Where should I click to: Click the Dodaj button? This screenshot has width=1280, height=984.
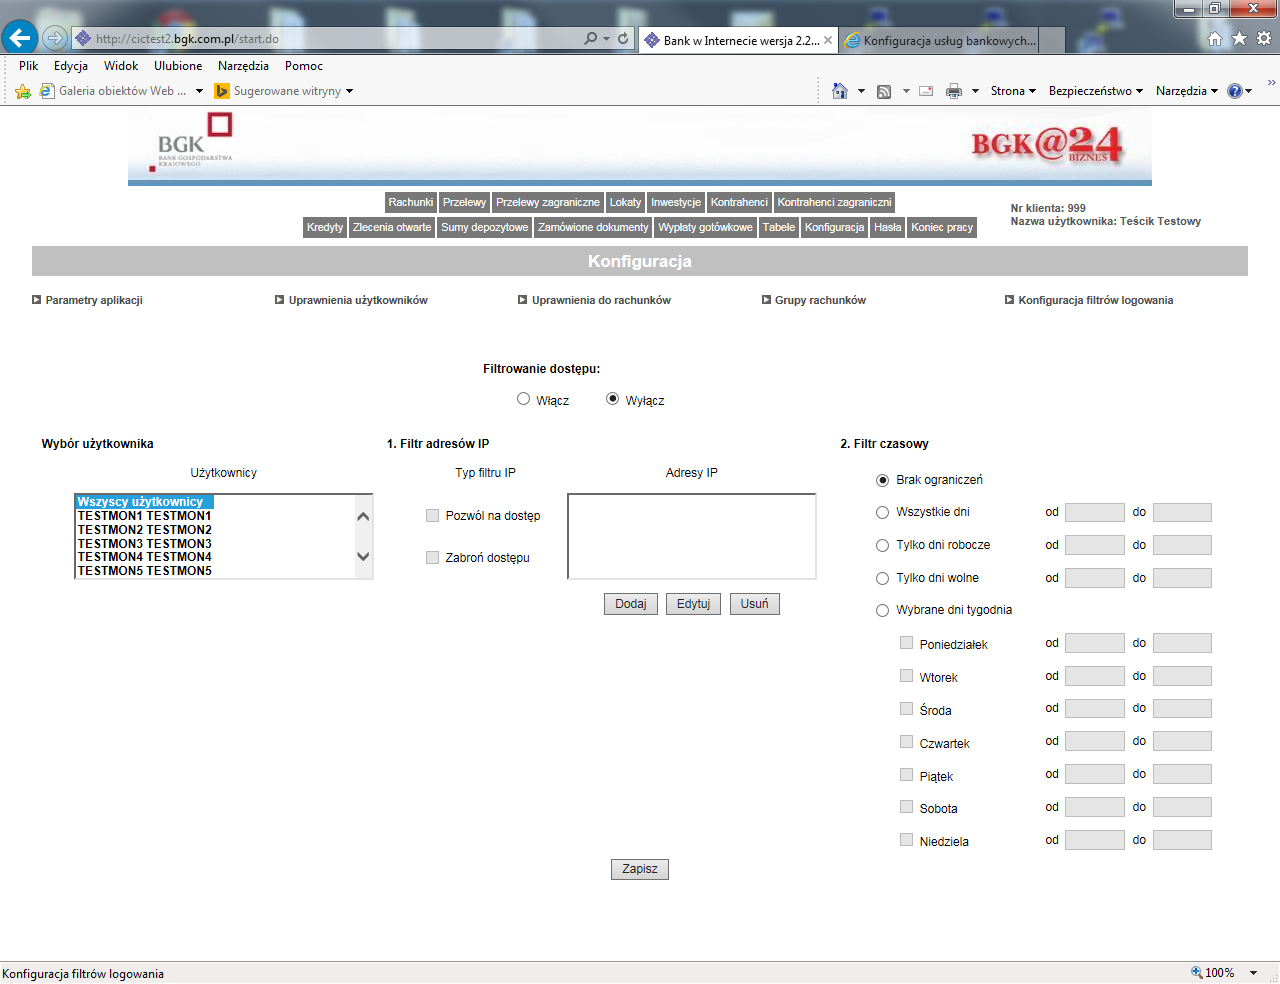click(631, 604)
